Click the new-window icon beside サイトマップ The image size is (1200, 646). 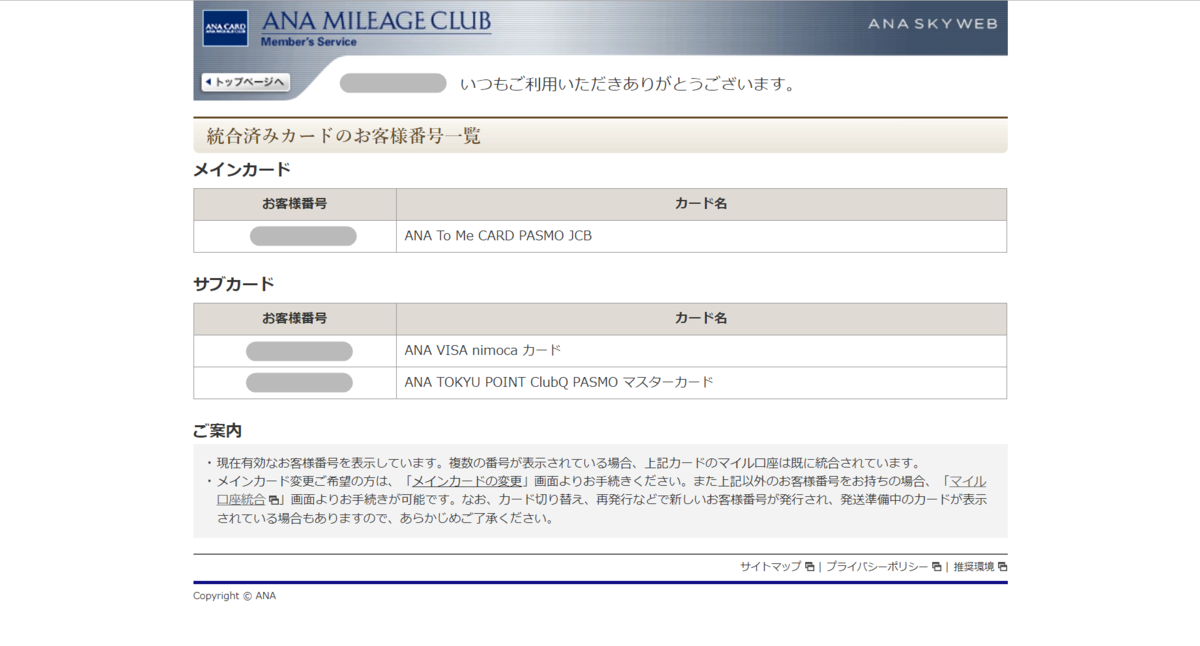pyautogui.click(x=810, y=567)
